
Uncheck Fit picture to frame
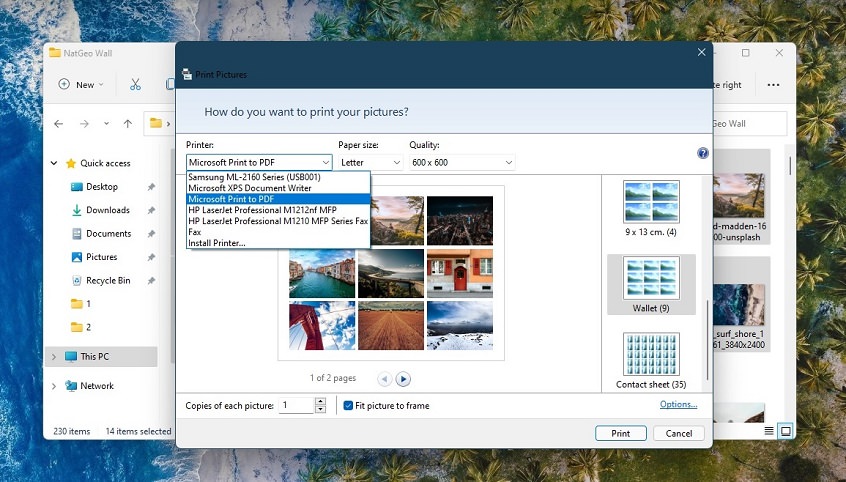click(348, 405)
